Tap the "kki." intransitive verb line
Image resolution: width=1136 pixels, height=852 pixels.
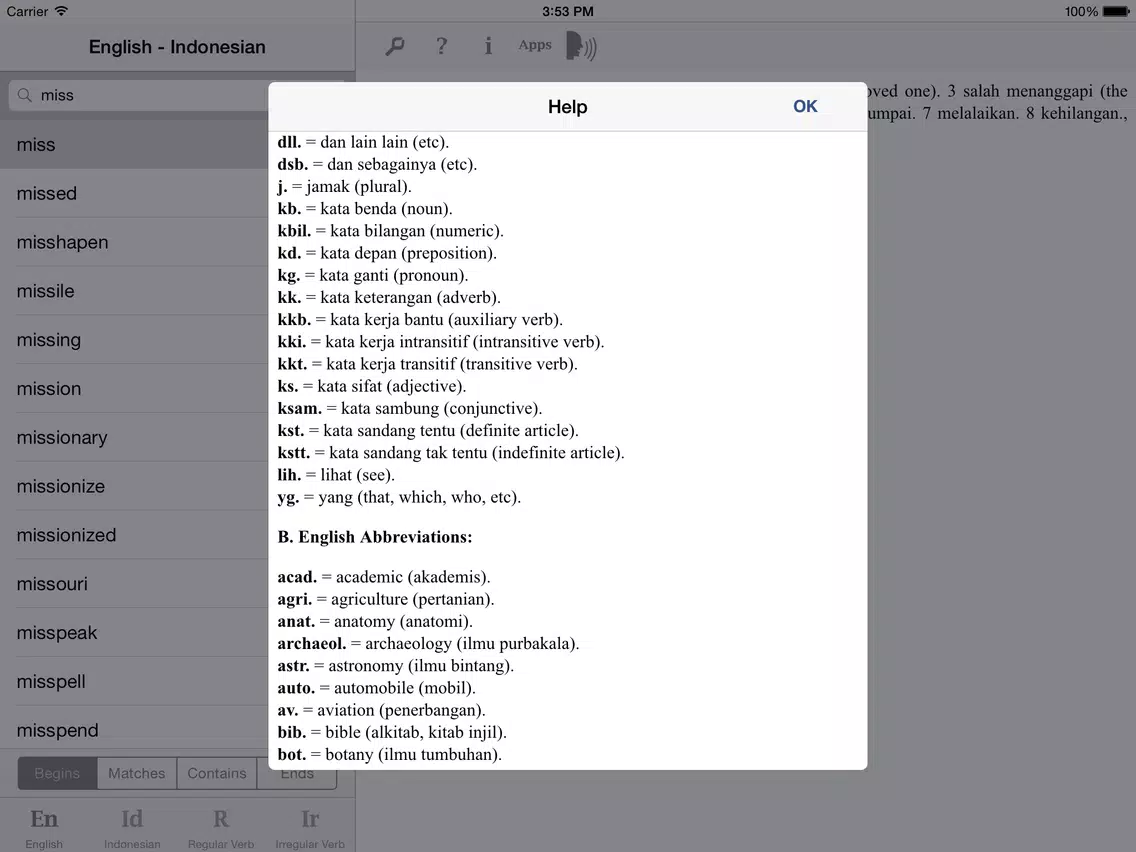(x=440, y=342)
